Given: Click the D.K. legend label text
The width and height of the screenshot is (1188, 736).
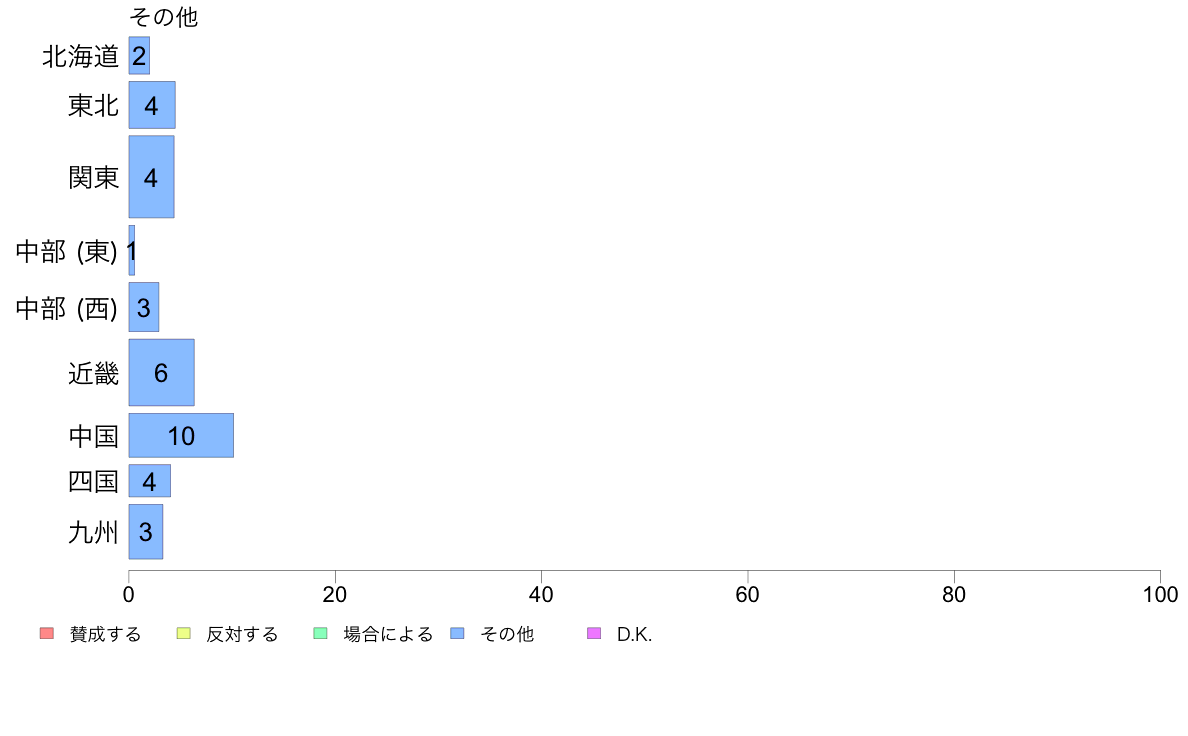Looking at the screenshot, I should click(x=634, y=634).
